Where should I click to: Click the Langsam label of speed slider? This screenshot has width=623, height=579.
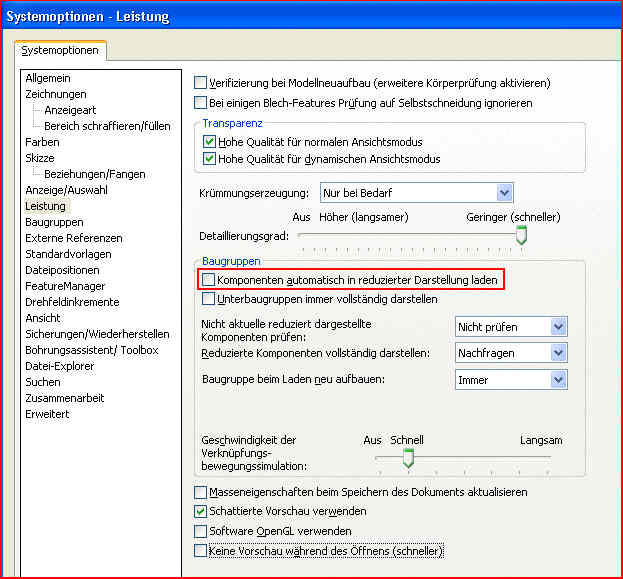[x=541, y=440]
